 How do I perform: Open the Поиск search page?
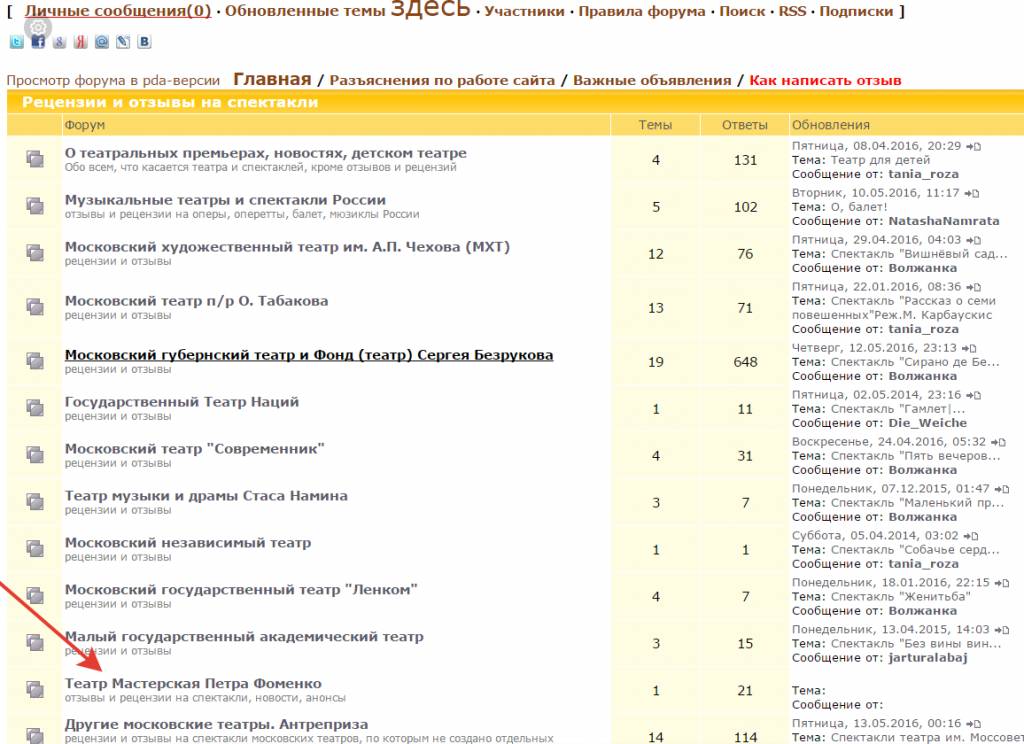742,11
